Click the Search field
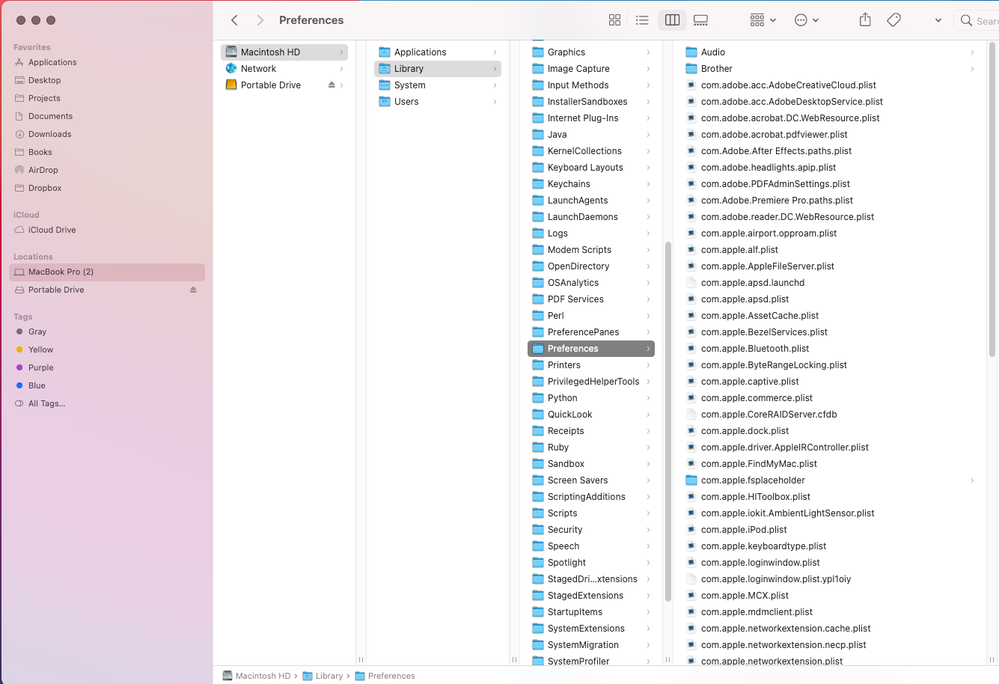This screenshot has width=999, height=684. point(977,20)
